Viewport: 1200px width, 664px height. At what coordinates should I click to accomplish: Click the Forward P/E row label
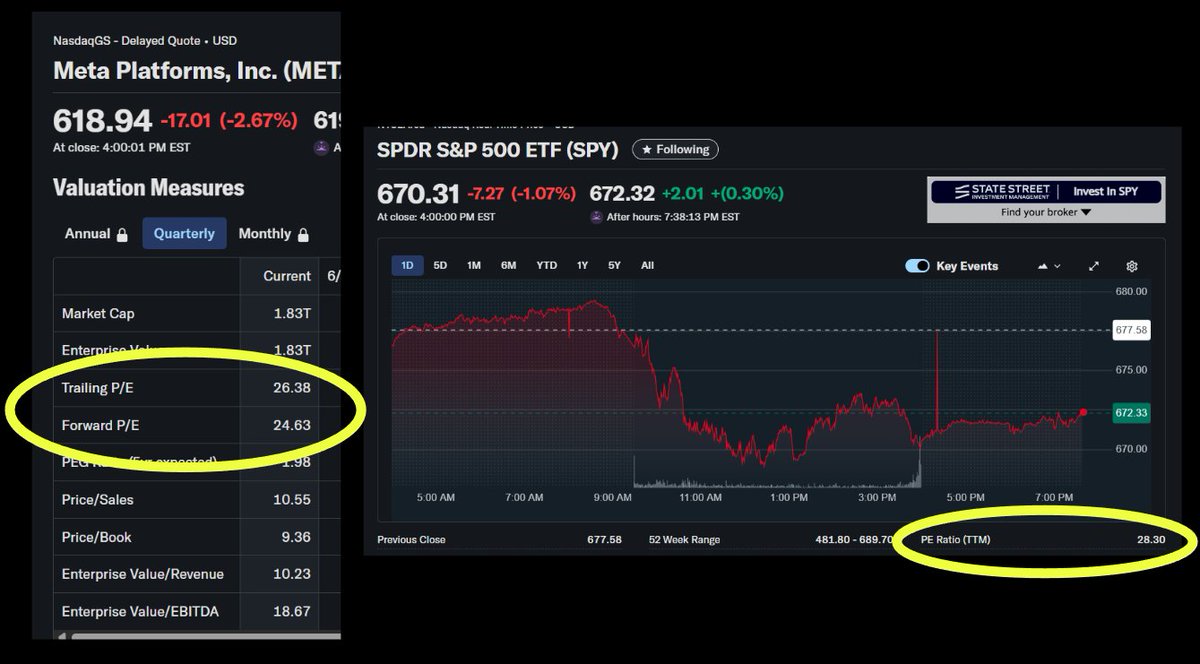pos(101,425)
